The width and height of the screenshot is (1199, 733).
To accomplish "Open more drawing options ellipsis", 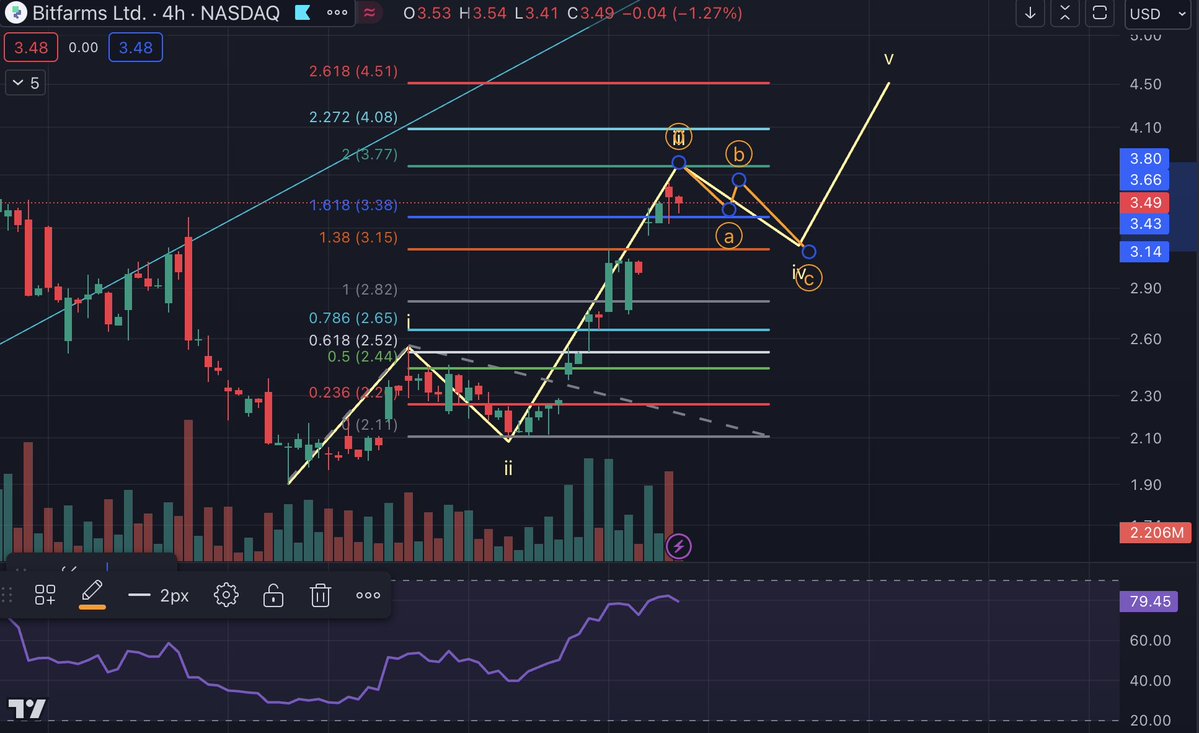I will [x=368, y=595].
